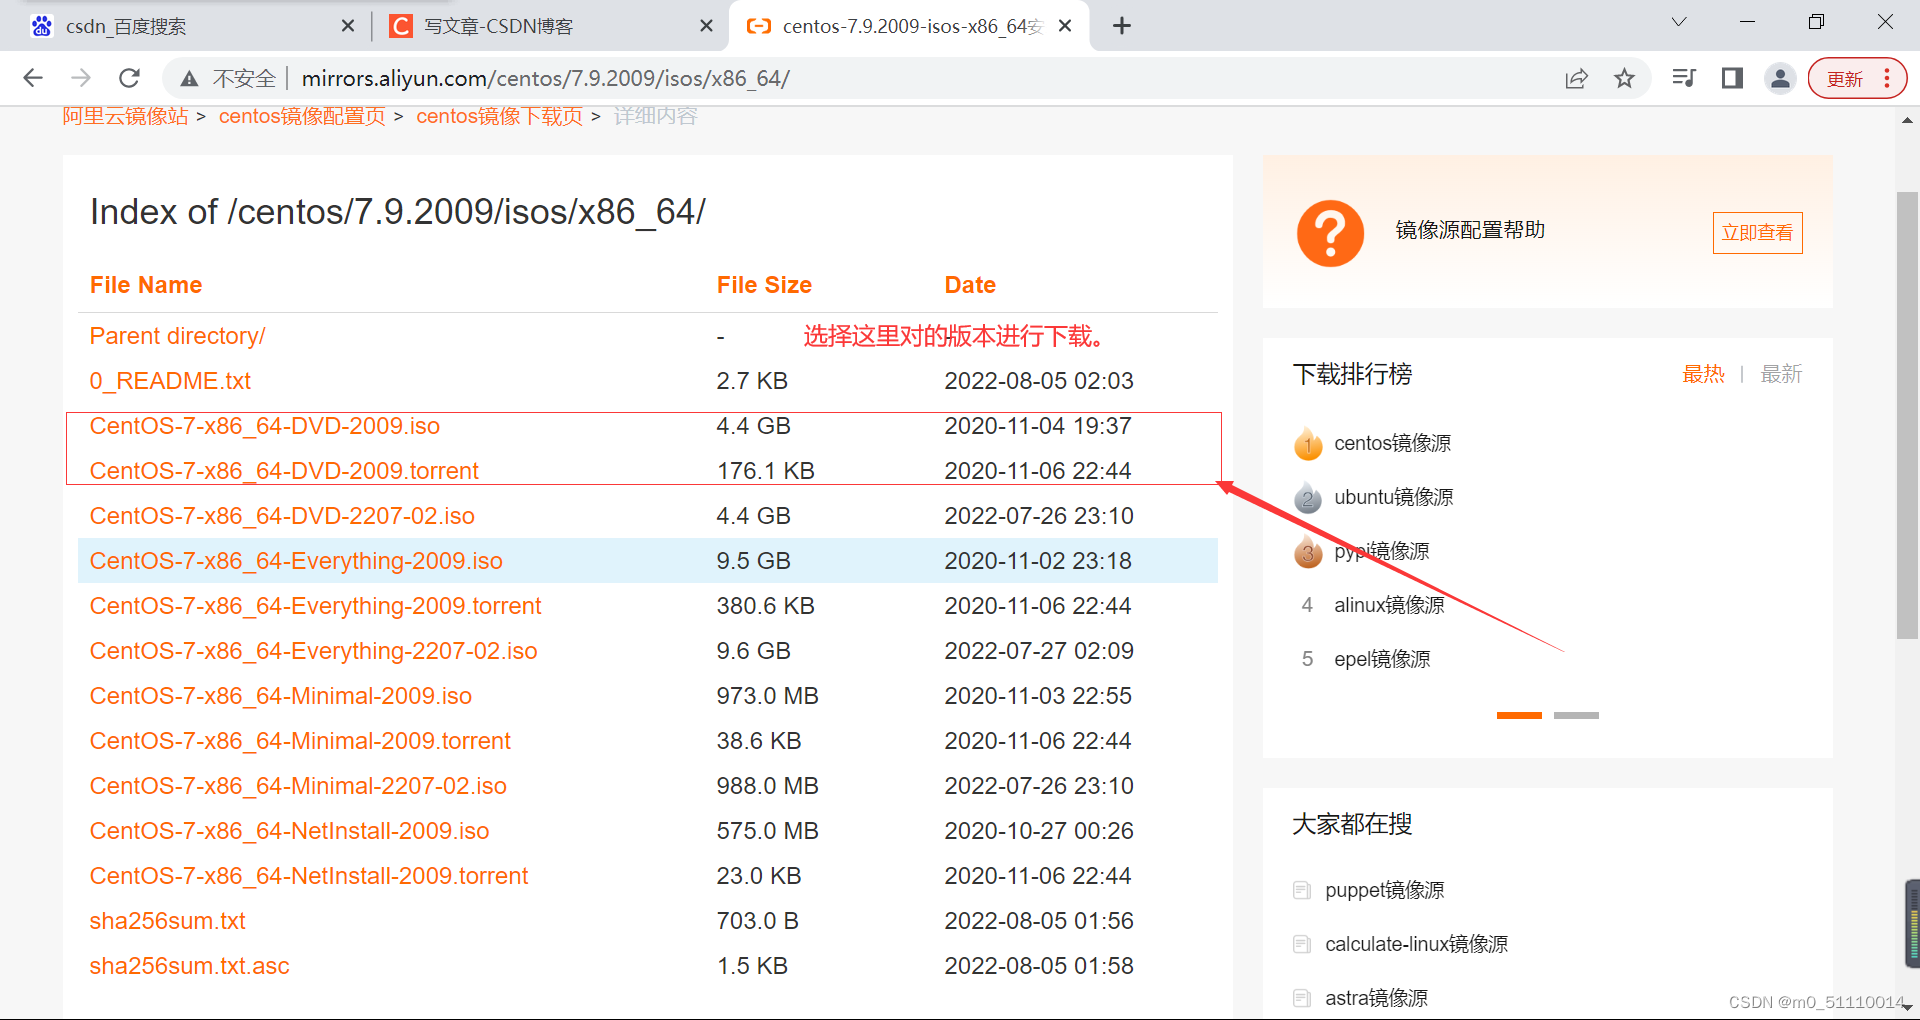This screenshot has width=1920, height=1020.
Task: Open astra镜像源 search suggestion
Action: pos(1376,998)
